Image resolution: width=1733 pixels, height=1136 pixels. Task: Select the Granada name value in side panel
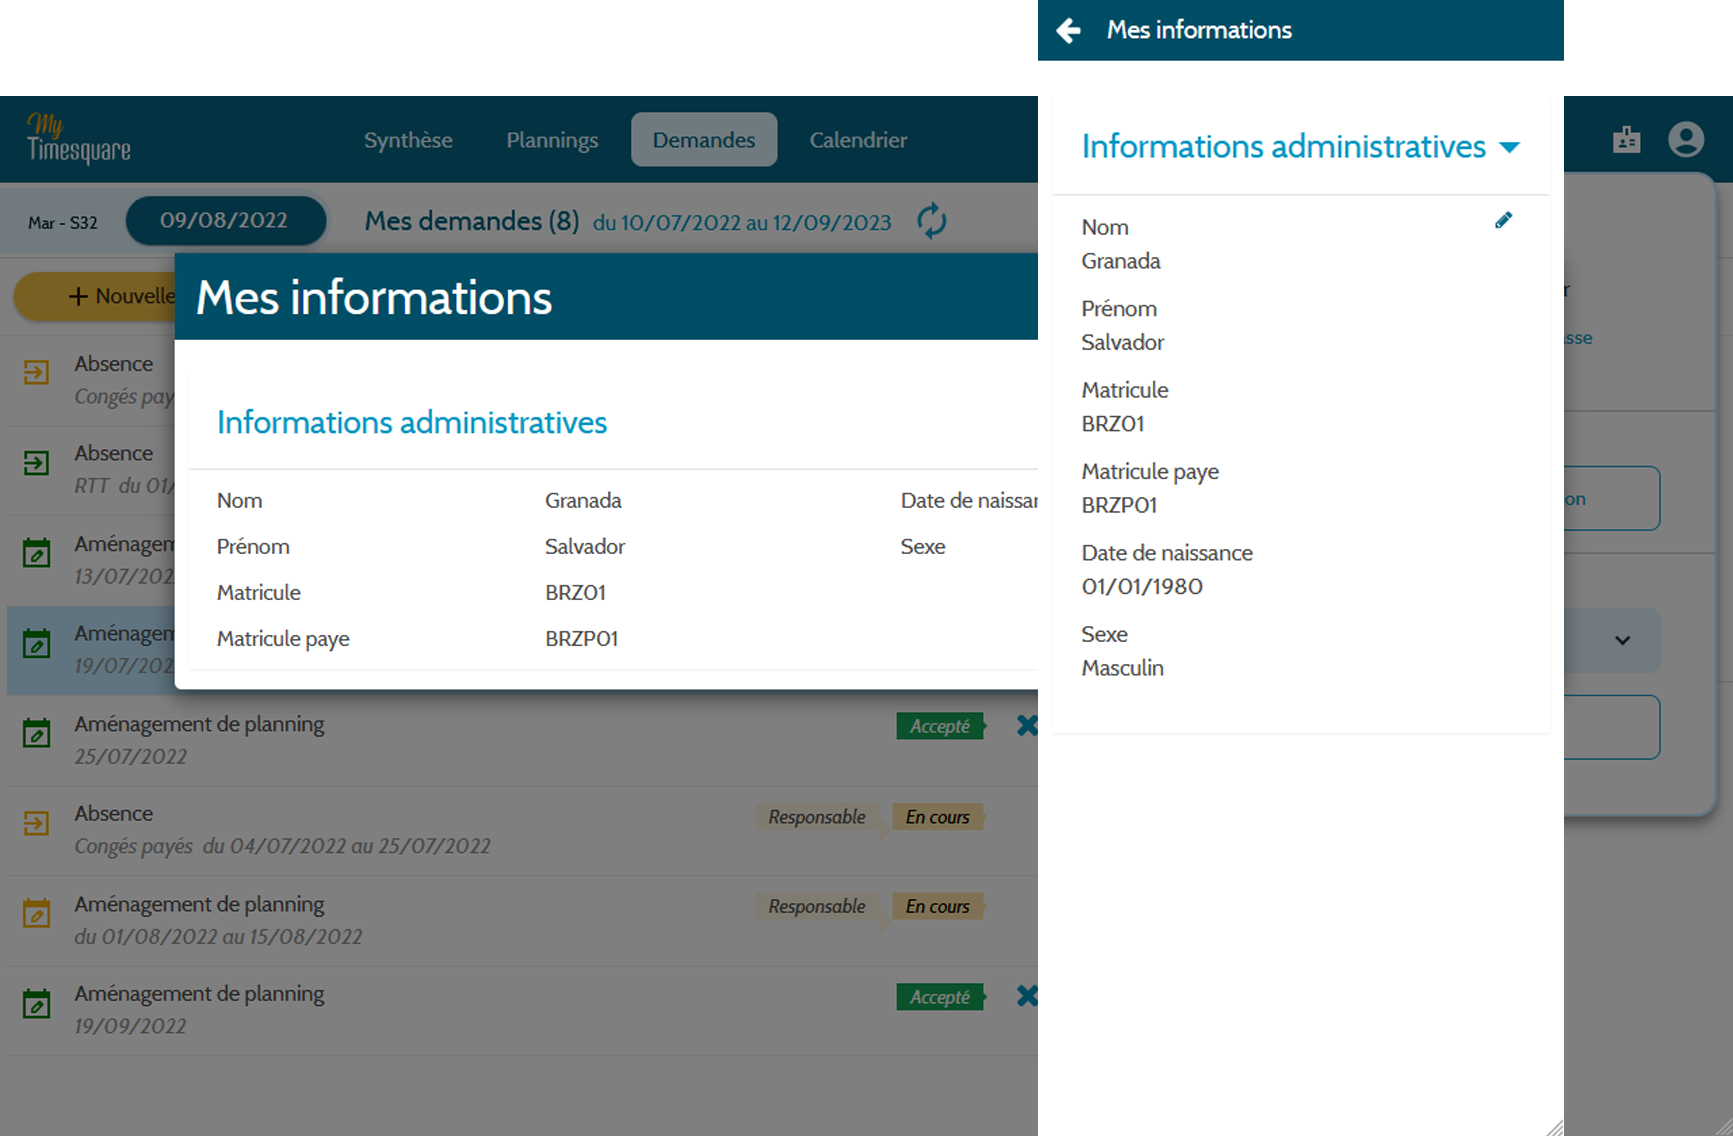coord(1121,261)
